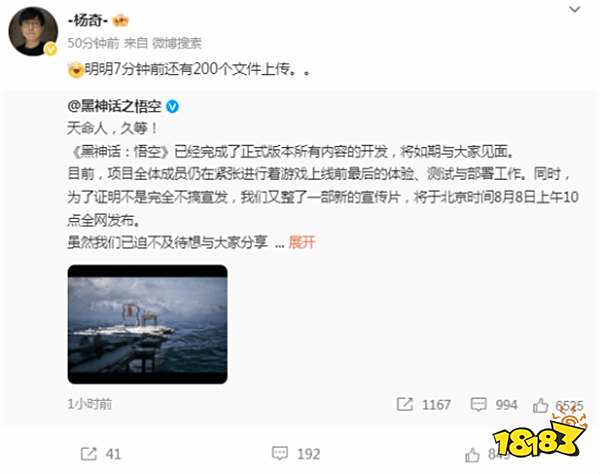Click the yellow verified badge on avatar
Image resolution: width=600 pixels, height=474 pixels.
51,49
